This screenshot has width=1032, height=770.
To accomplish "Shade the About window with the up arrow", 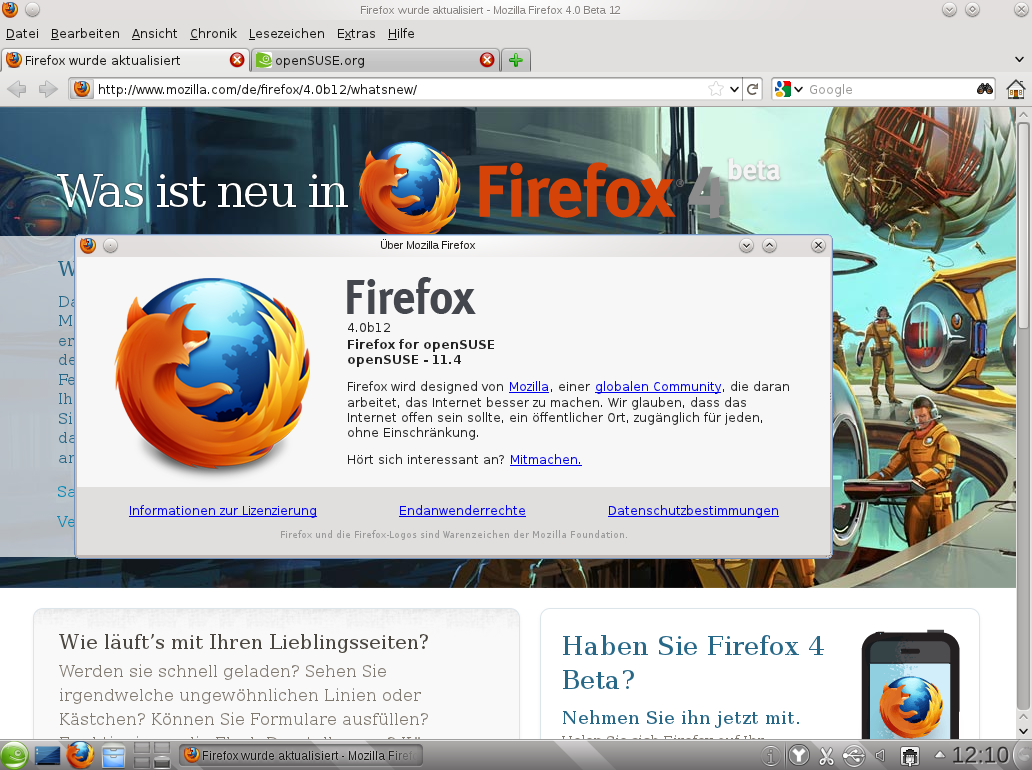I will [769, 245].
